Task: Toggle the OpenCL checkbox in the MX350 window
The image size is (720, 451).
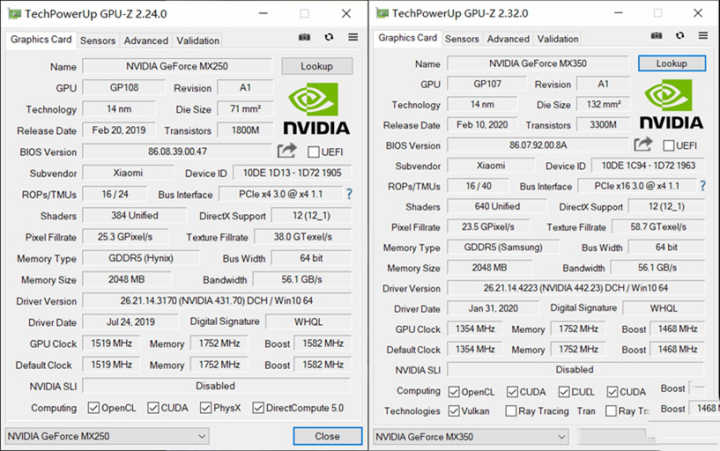Action: [454, 392]
